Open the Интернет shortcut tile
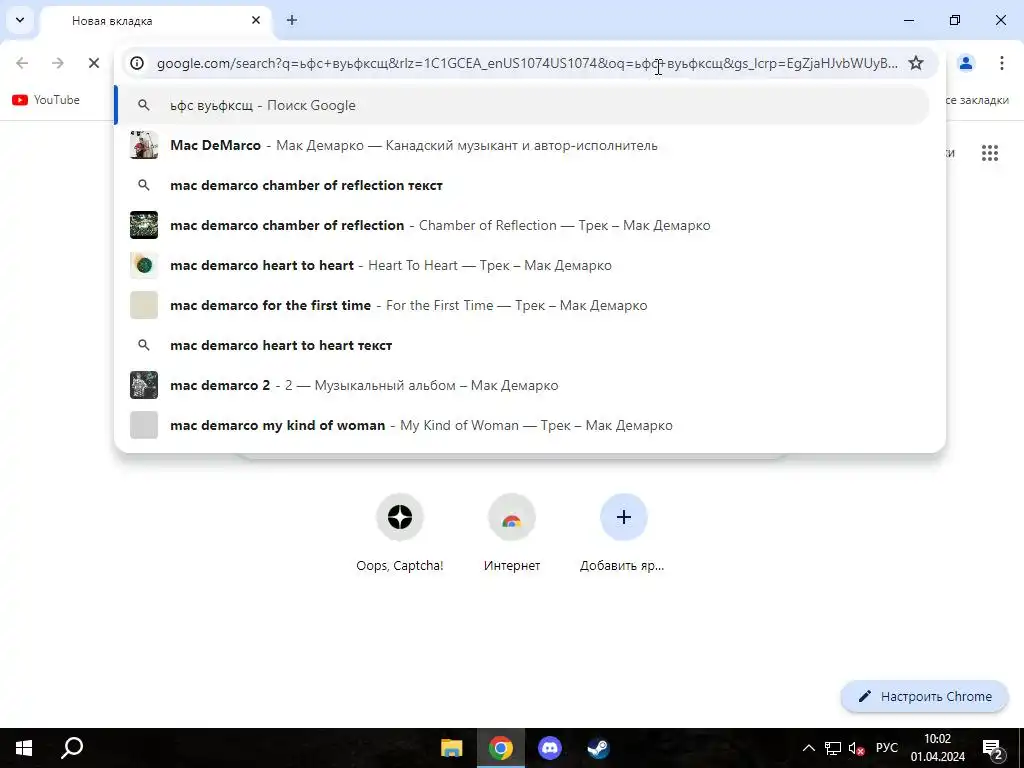 pos(512,534)
